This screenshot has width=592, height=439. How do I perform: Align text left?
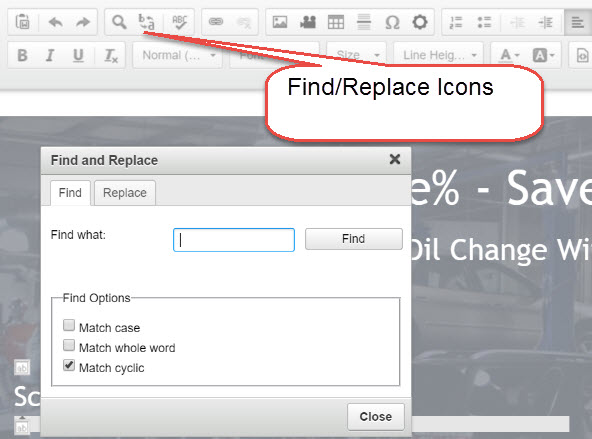click(x=578, y=22)
